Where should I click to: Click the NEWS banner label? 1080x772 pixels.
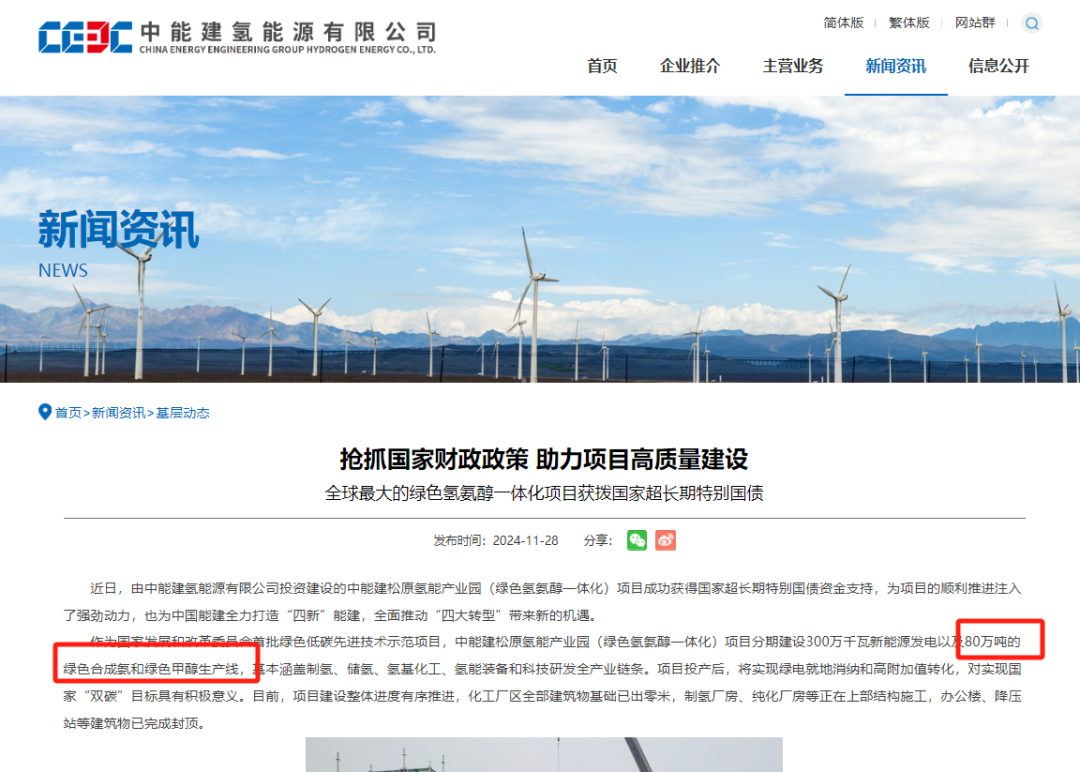[63, 271]
